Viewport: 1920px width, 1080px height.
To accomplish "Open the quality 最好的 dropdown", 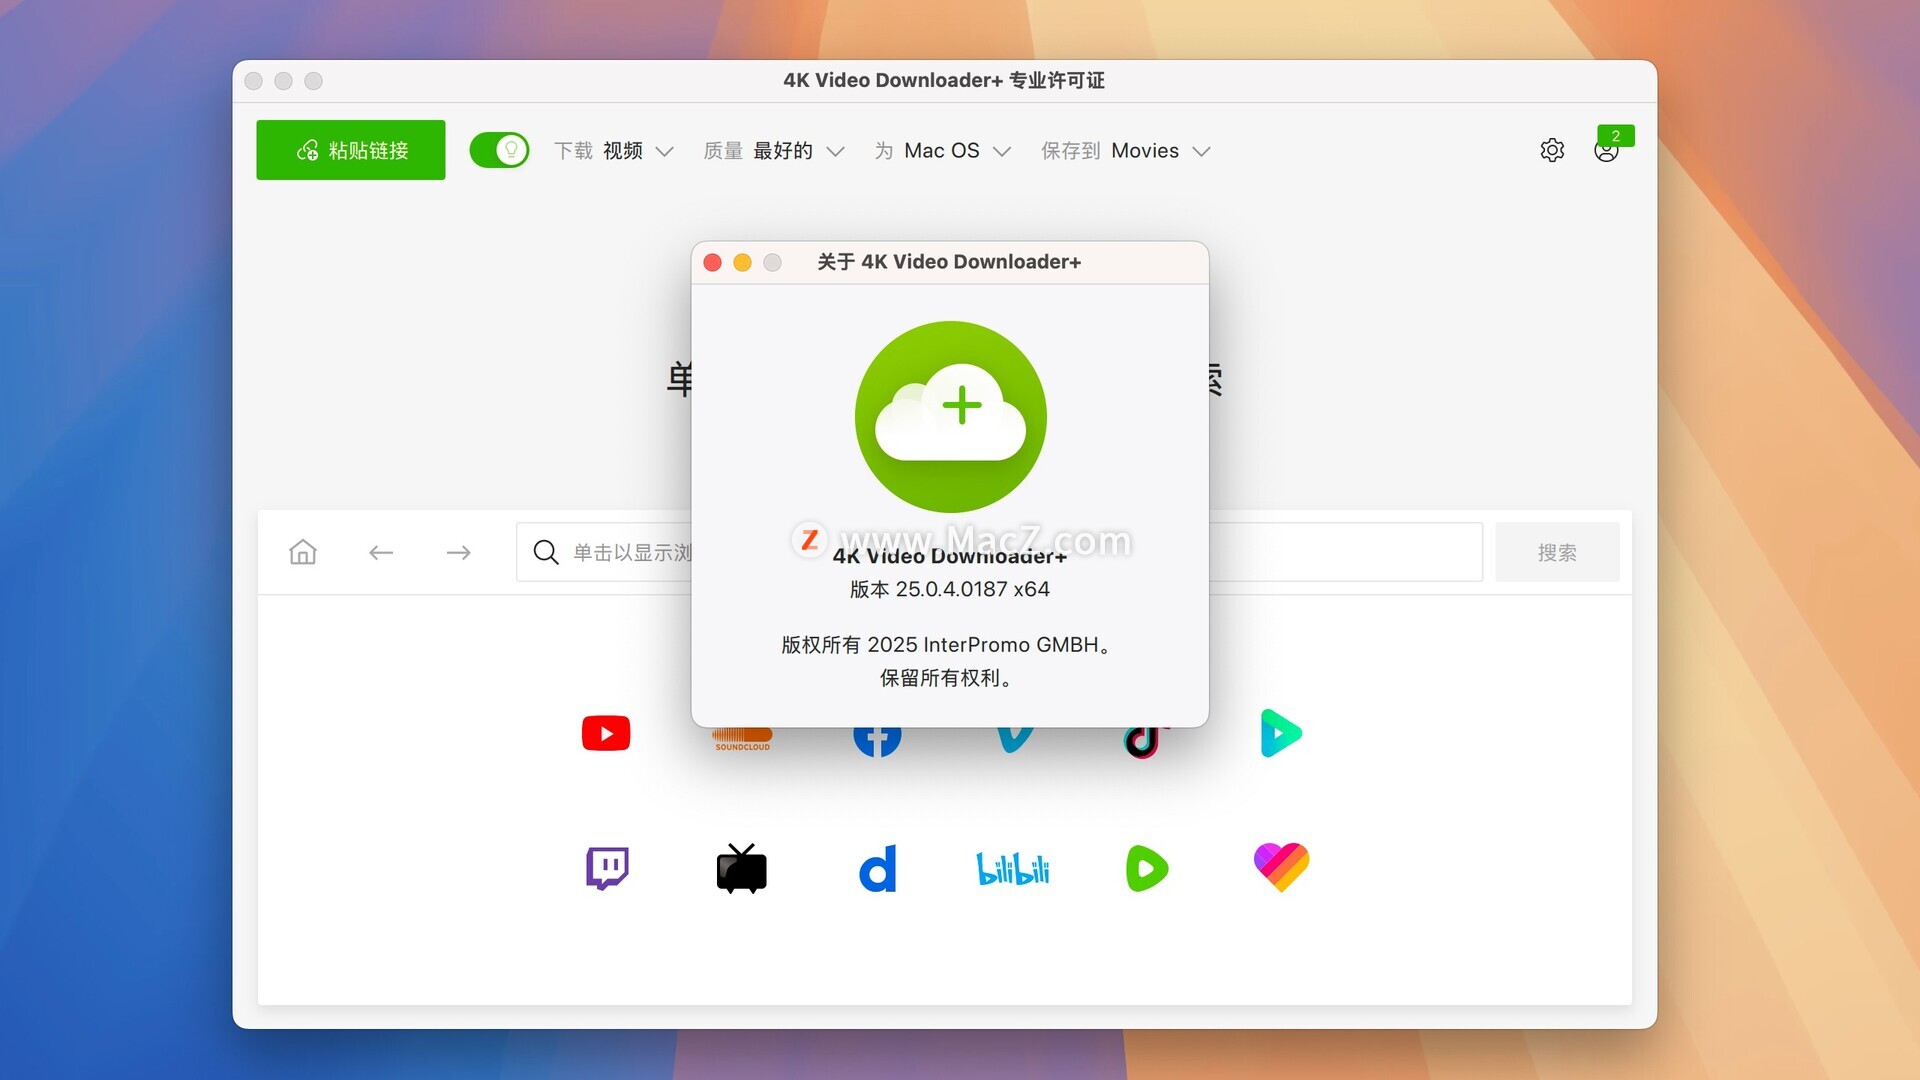I will click(x=774, y=151).
